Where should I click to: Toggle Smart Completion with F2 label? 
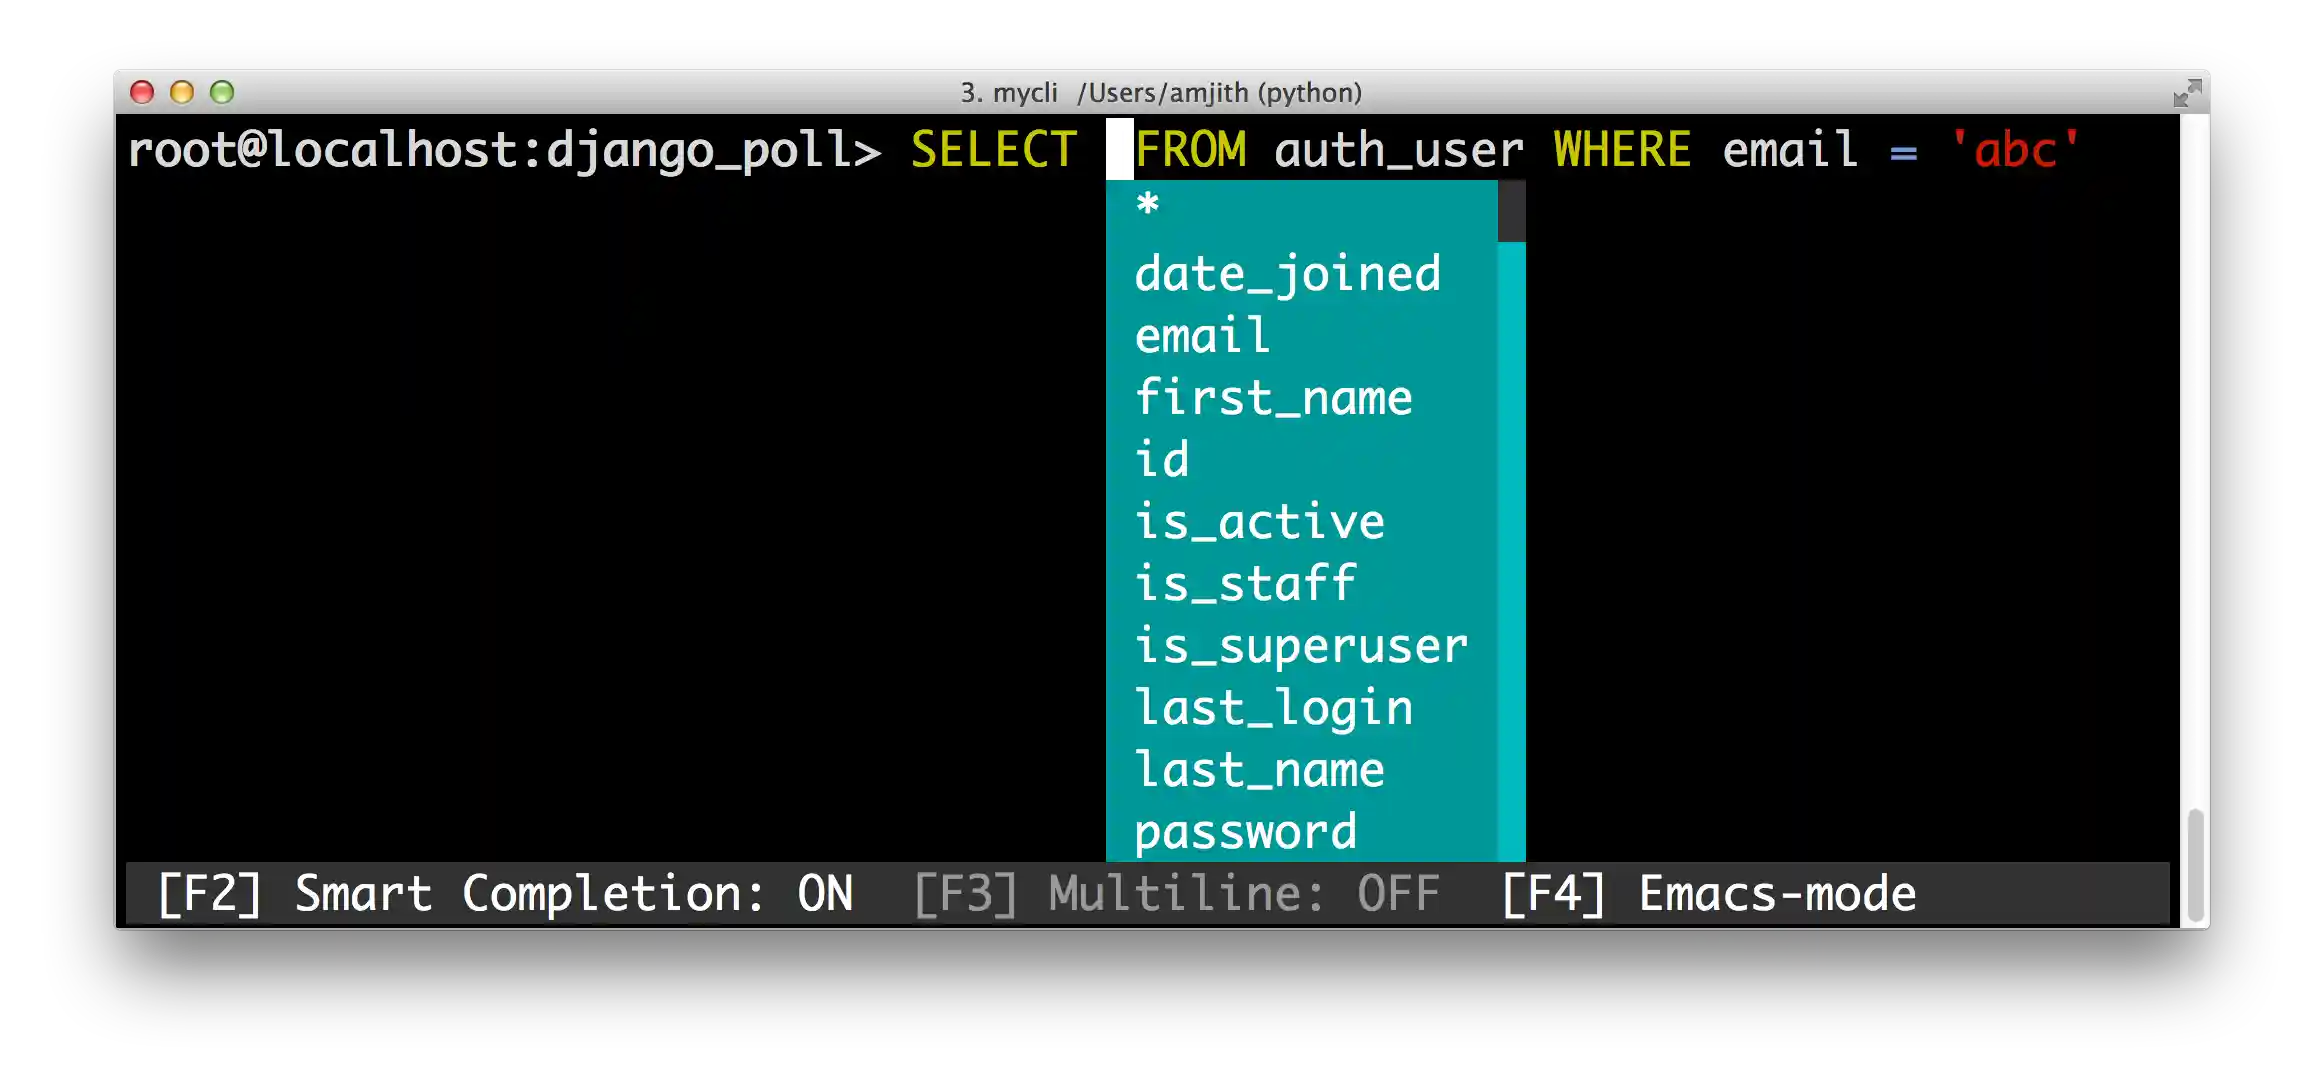(x=505, y=894)
